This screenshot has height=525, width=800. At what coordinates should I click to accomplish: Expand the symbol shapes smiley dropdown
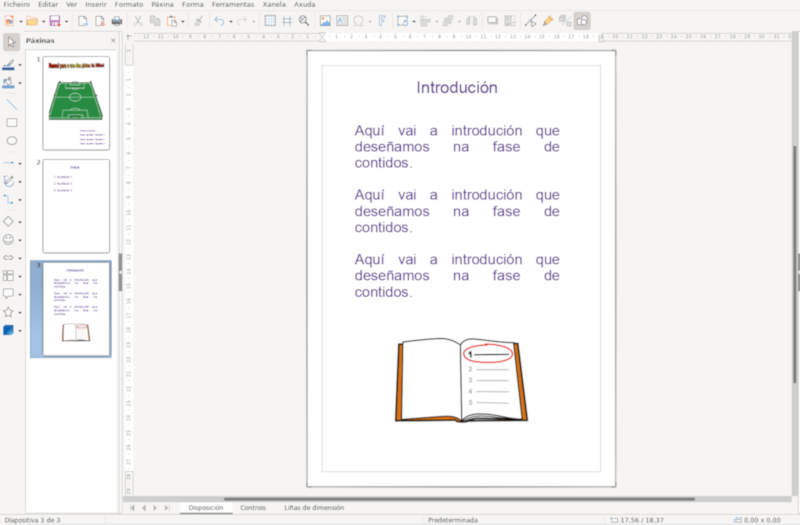click(x=20, y=240)
